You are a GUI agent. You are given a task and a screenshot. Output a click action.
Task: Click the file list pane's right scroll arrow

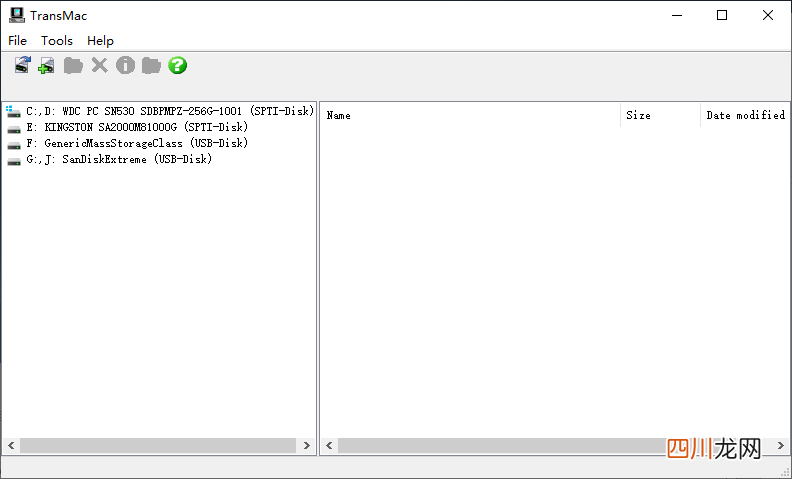point(781,445)
